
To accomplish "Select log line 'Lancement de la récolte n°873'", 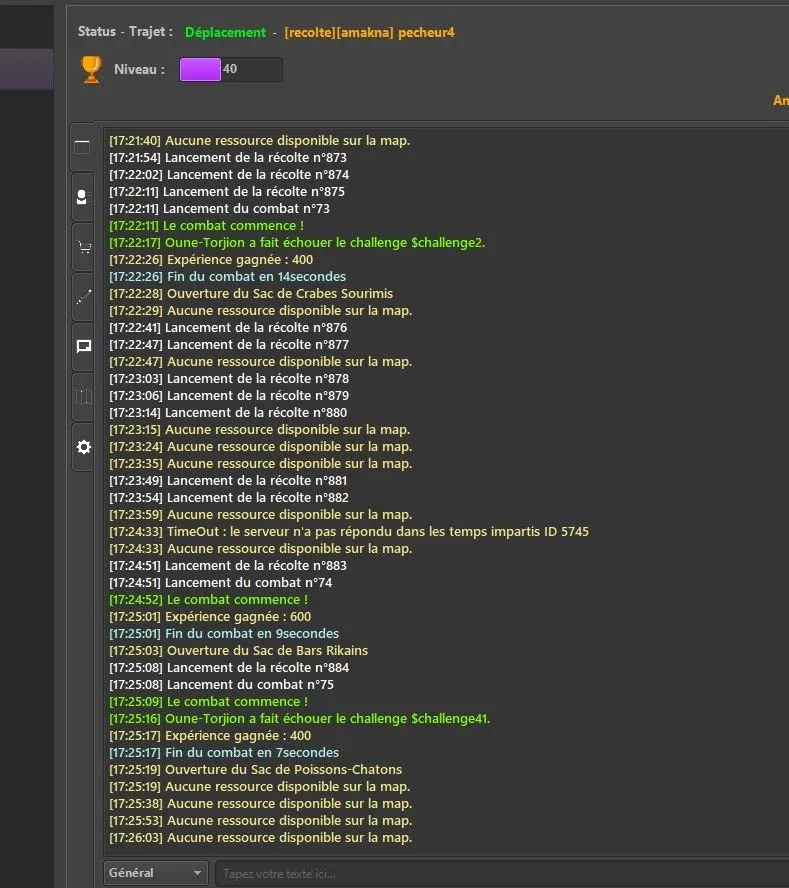I will click(228, 157).
